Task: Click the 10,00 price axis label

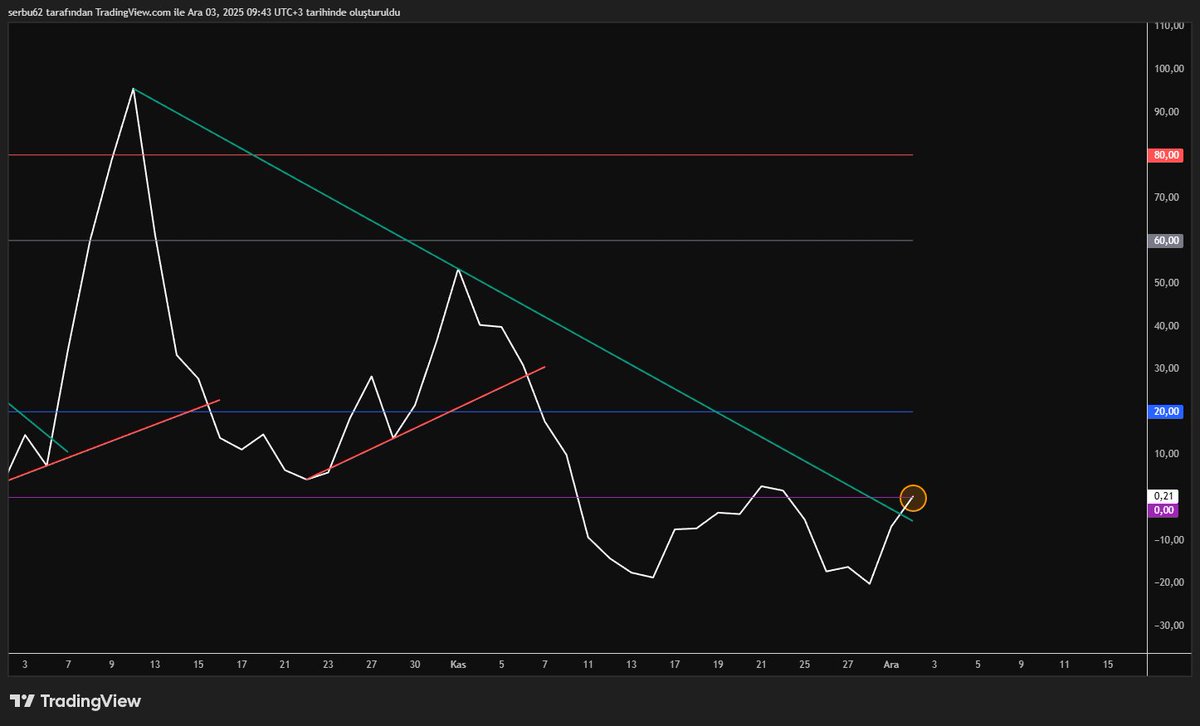Action: 1167,454
